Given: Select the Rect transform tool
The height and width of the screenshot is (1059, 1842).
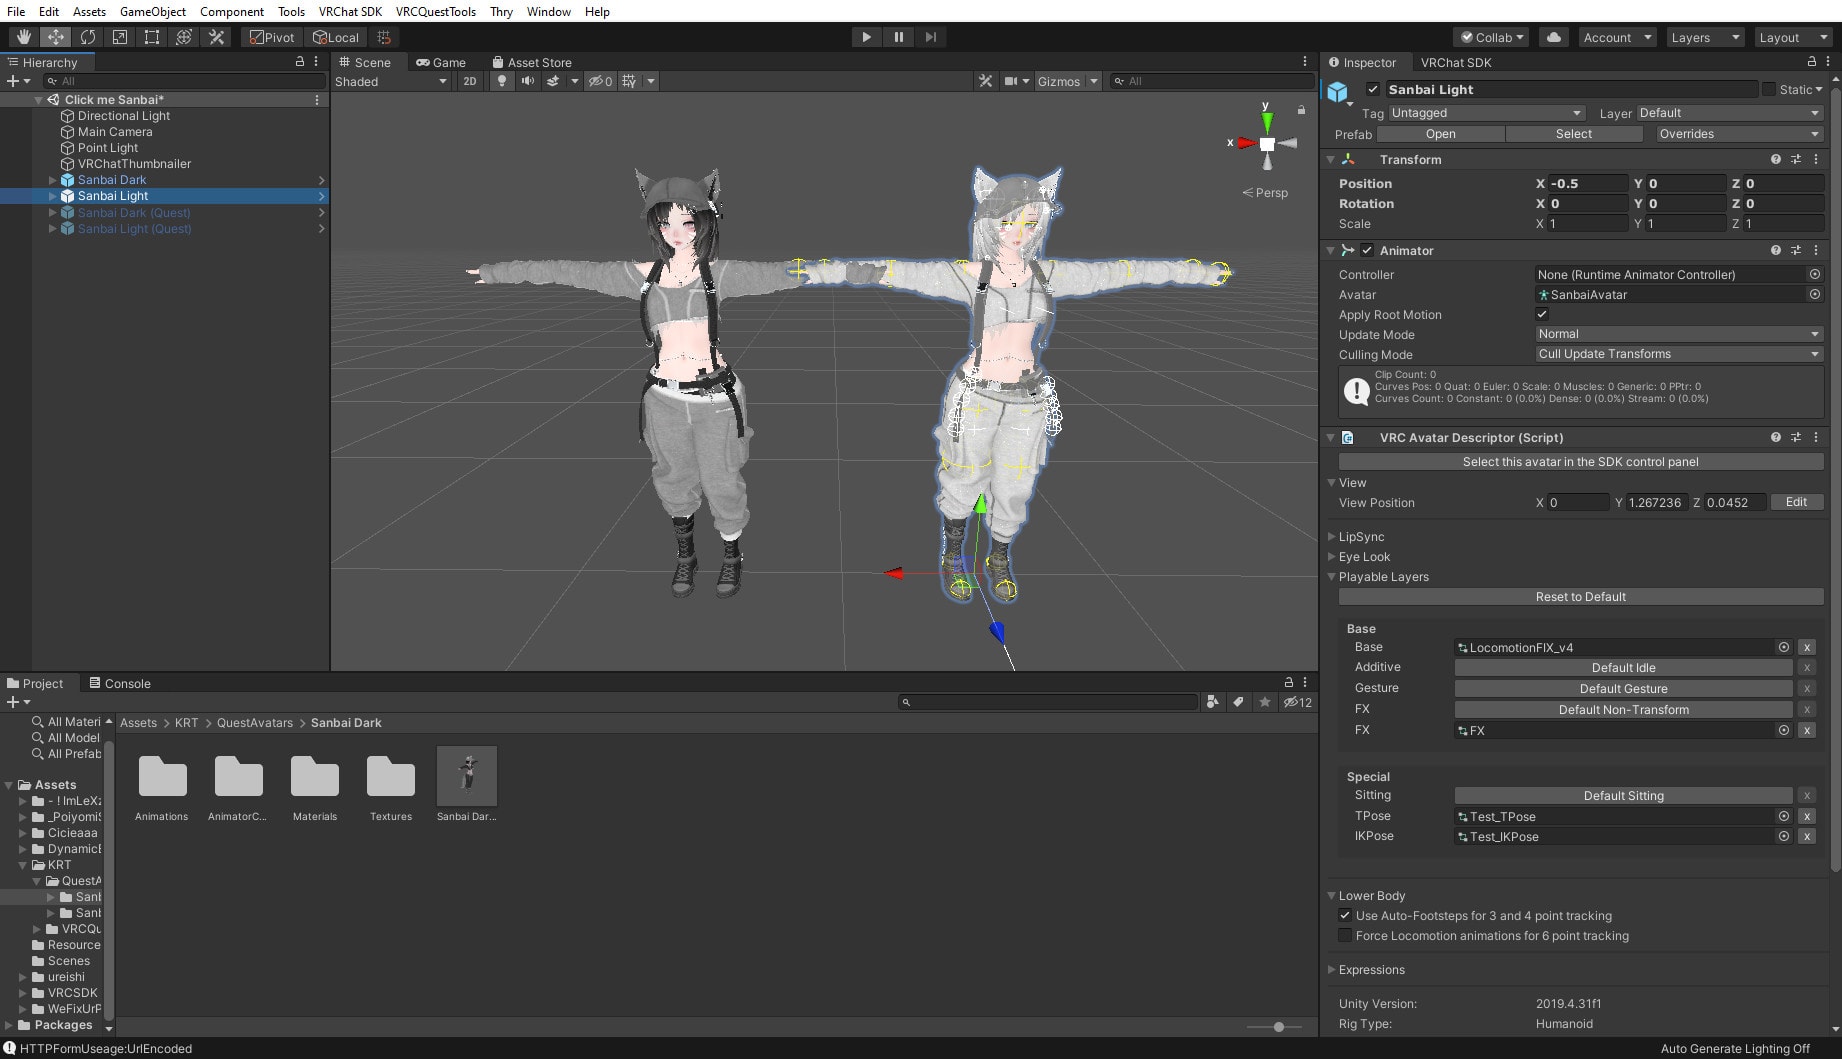Looking at the screenshot, I should point(151,37).
